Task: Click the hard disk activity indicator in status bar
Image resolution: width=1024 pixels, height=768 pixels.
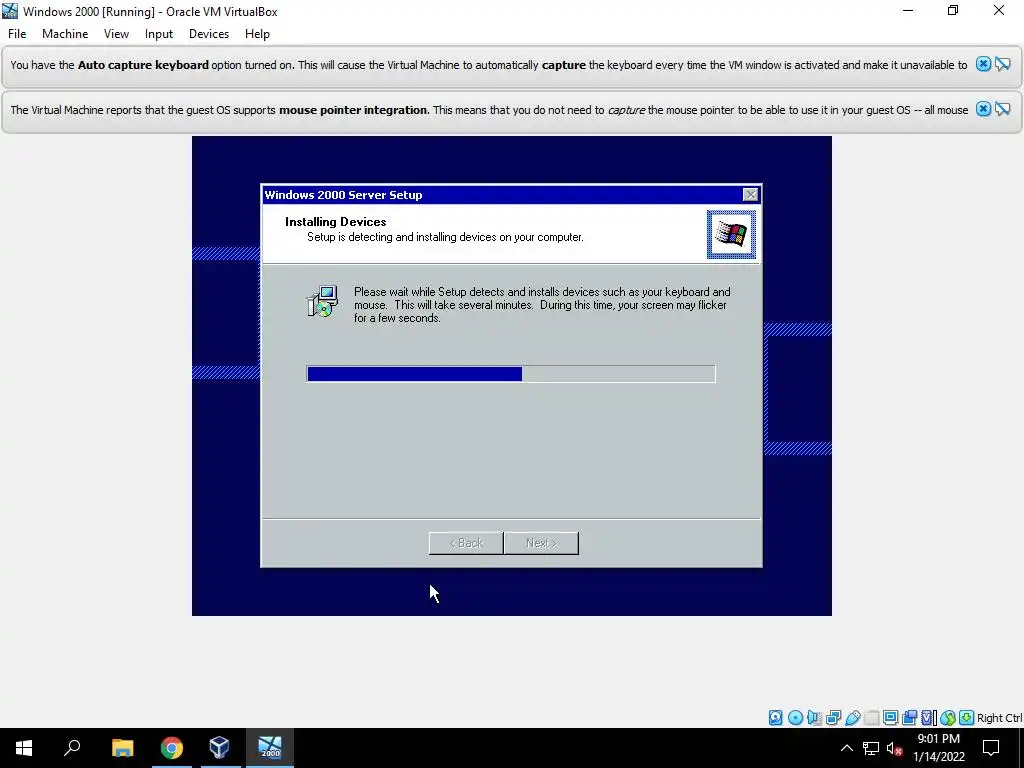Action: coord(775,718)
